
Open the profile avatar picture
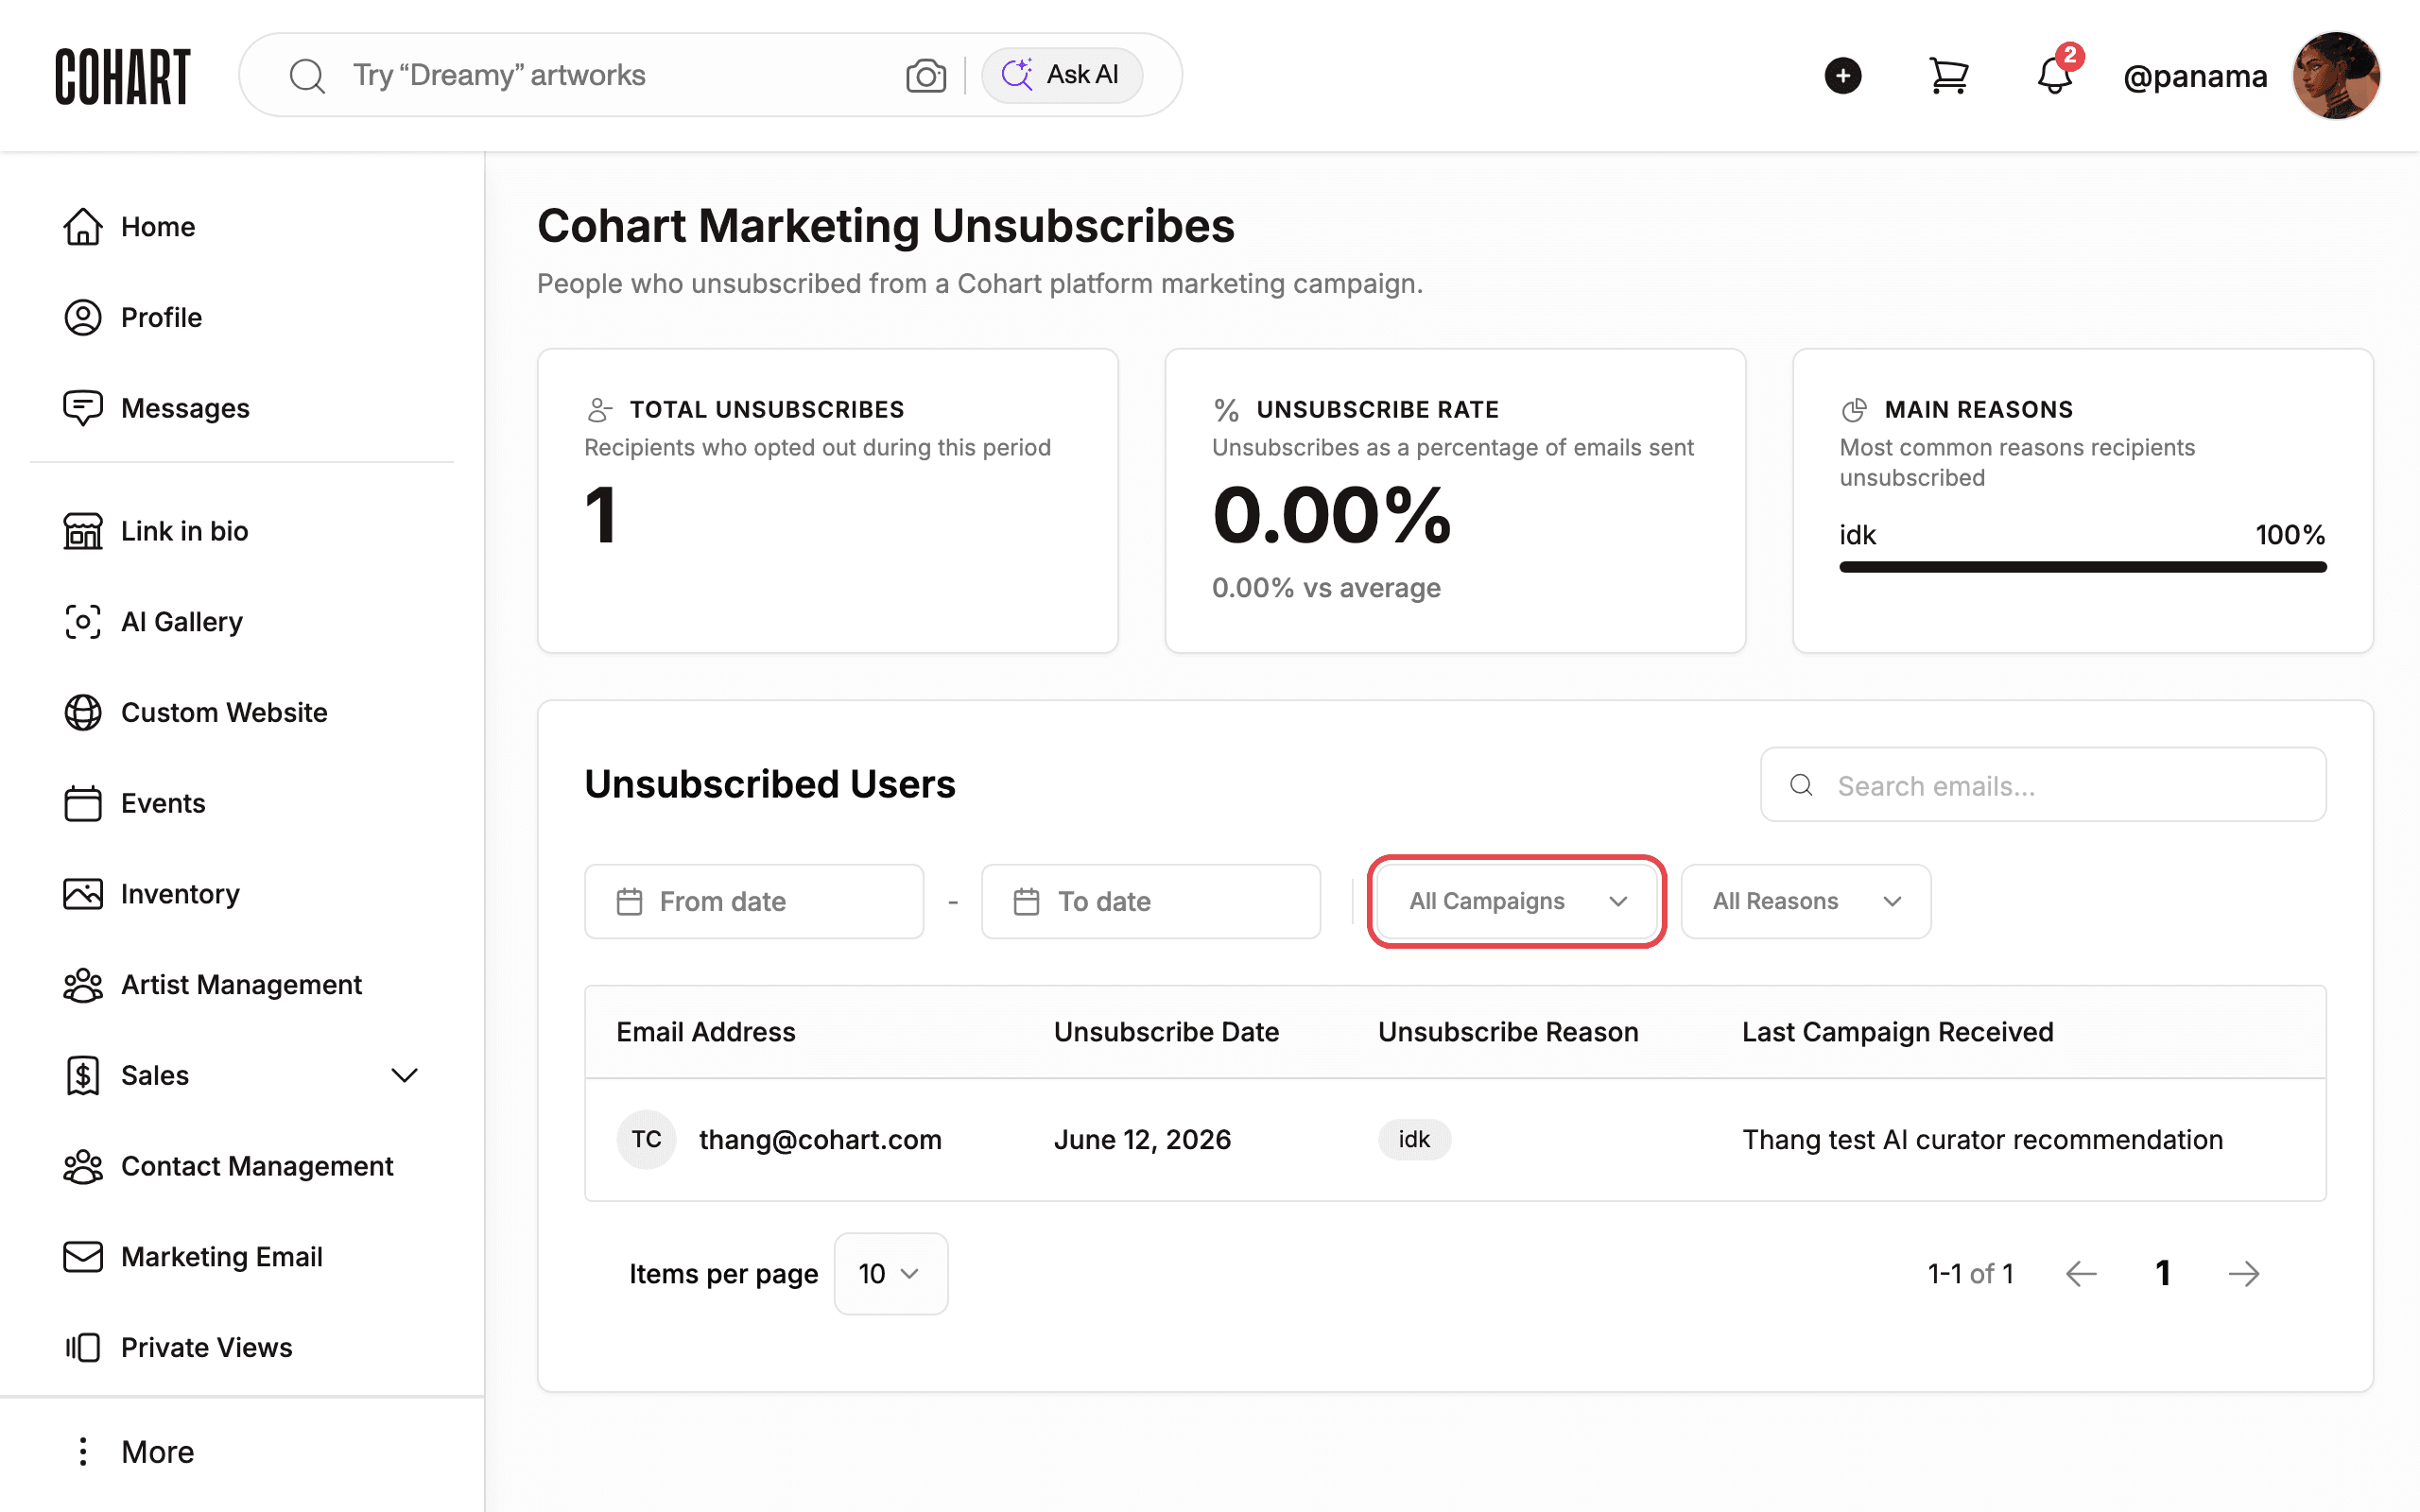coord(2336,76)
